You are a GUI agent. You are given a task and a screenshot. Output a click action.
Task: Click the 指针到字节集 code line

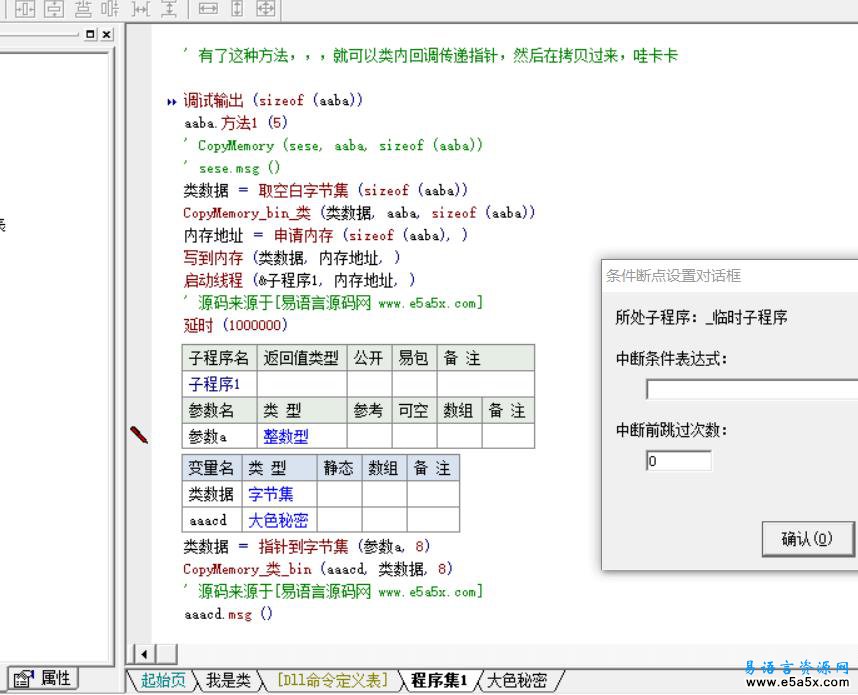(x=306, y=546)
